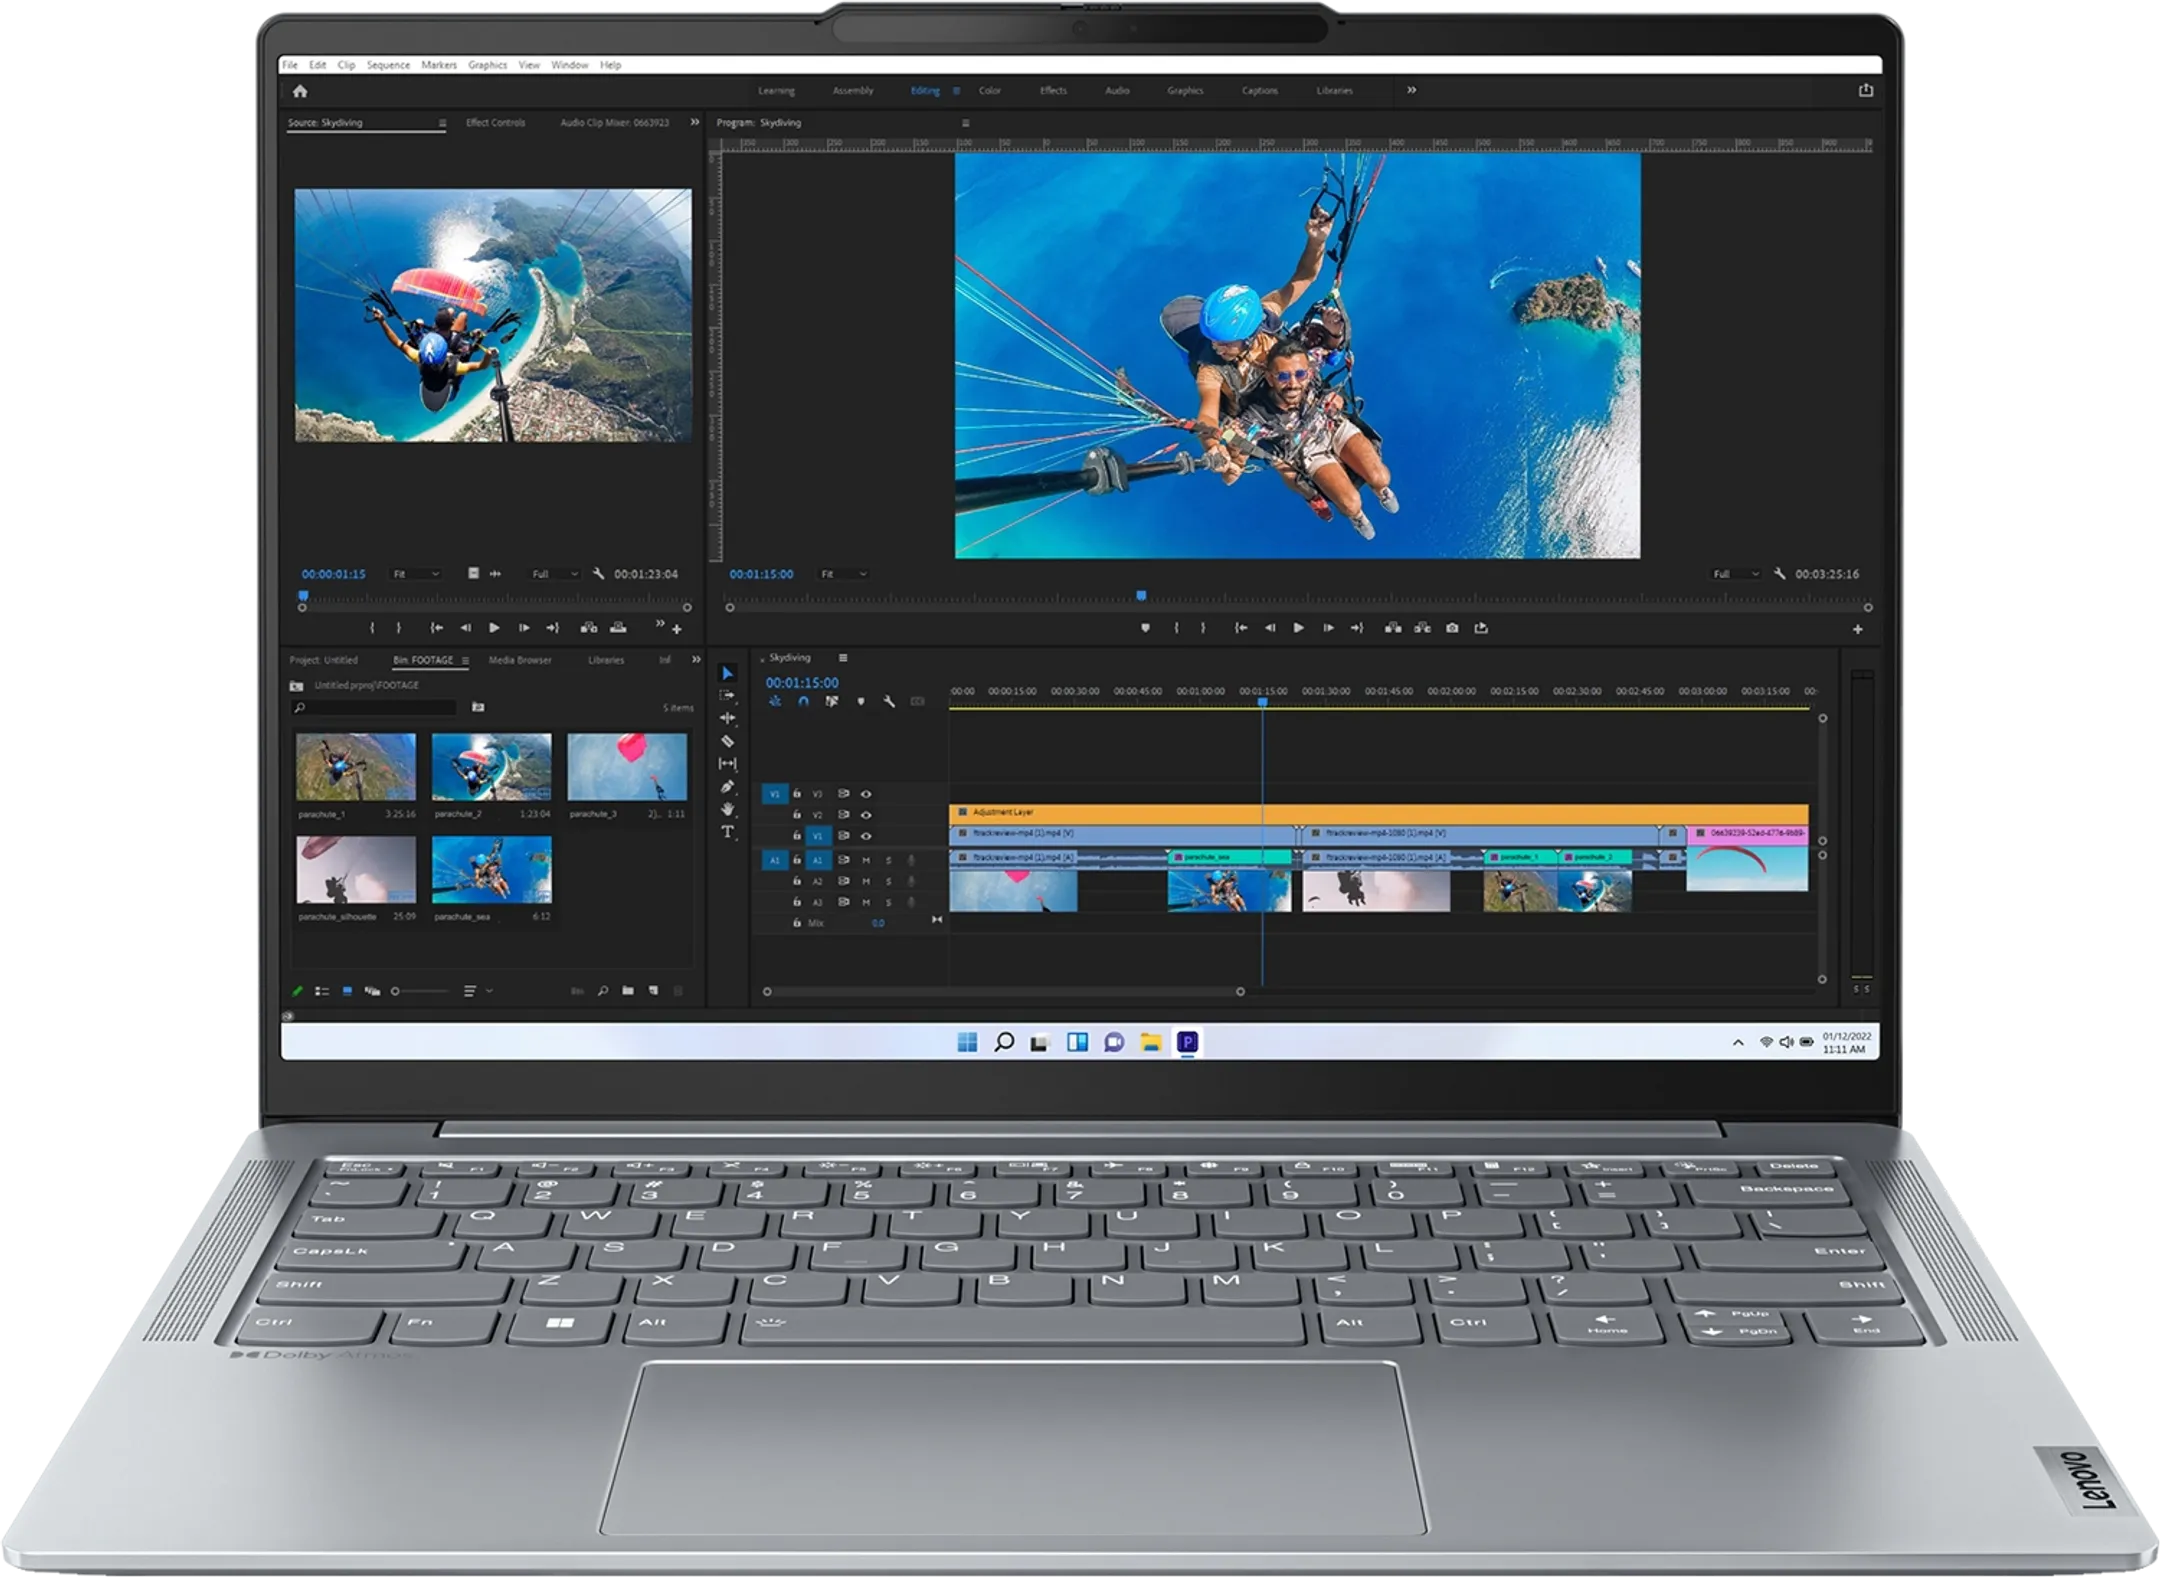Select the Razor tool
Viewport: 2160px width, 1577px height.
728,741
